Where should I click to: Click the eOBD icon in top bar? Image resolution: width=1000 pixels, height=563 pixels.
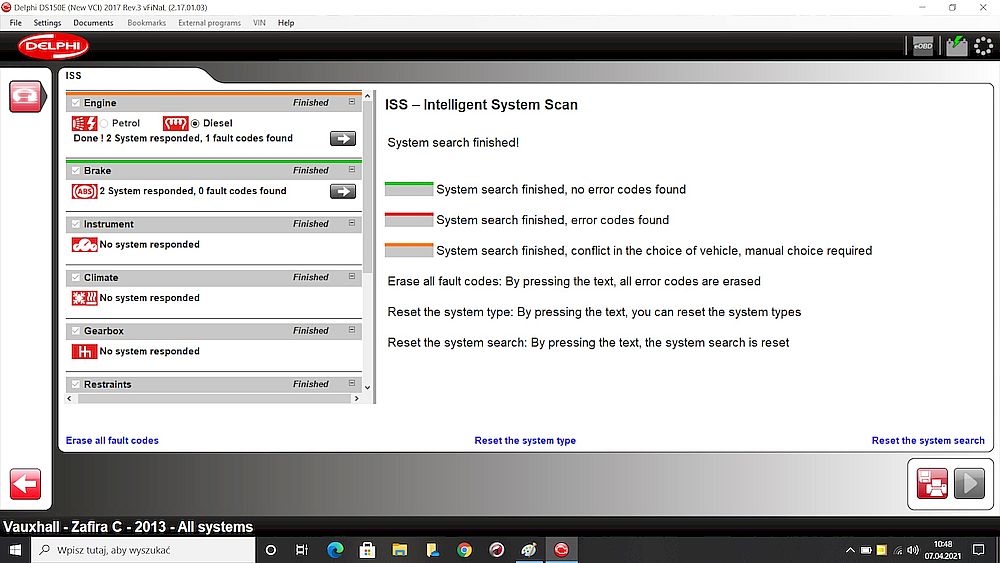coord(921,46)
